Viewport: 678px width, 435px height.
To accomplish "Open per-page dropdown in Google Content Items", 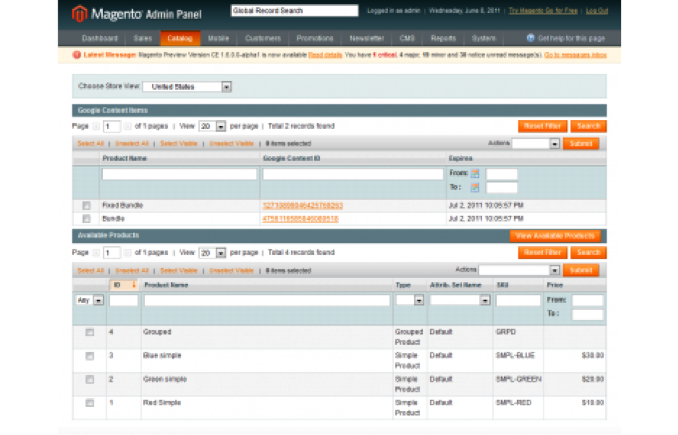I will (212, 126).
